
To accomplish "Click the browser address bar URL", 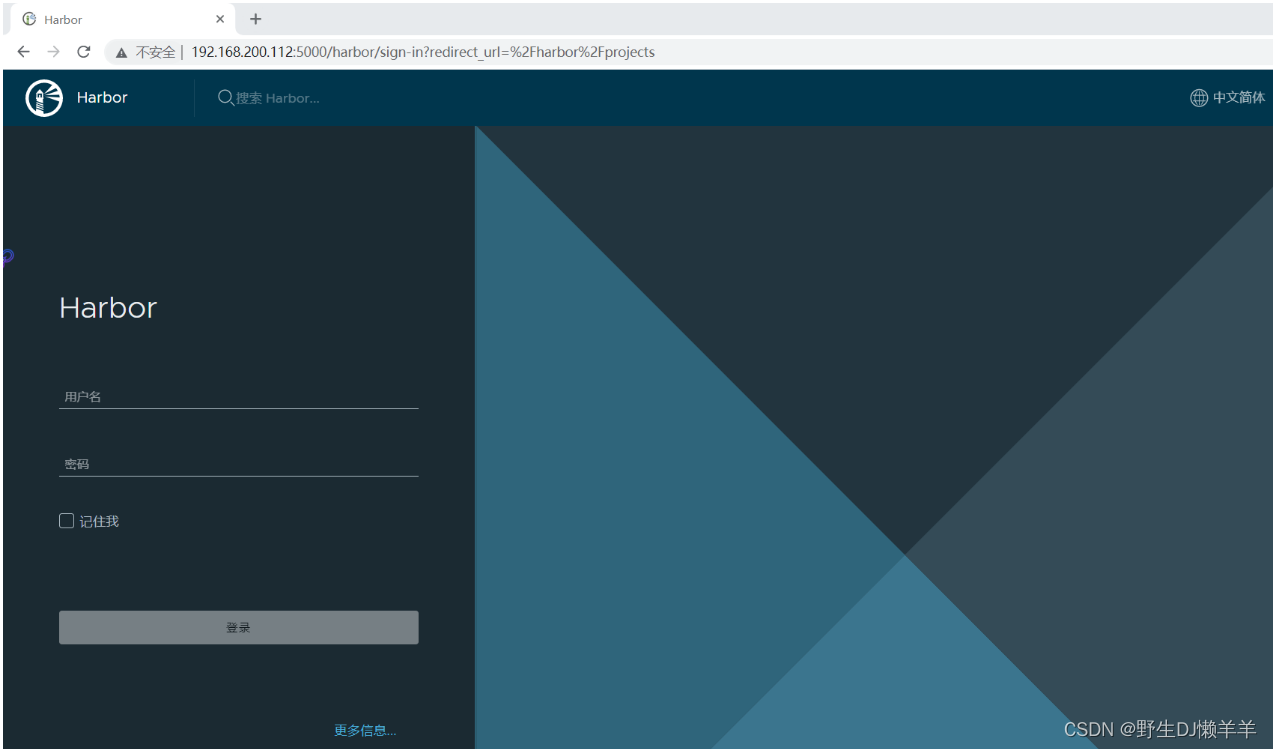I will 420,51.
